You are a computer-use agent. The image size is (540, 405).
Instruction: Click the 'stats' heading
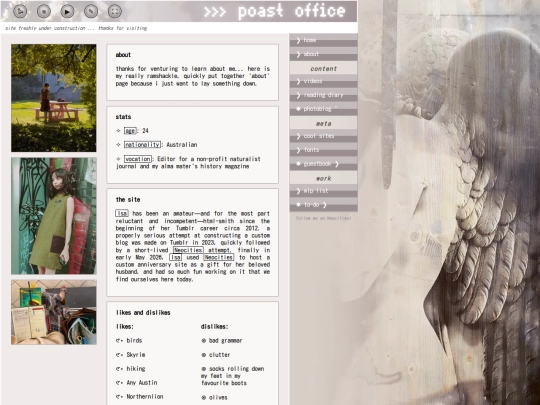tap(123, 117)
